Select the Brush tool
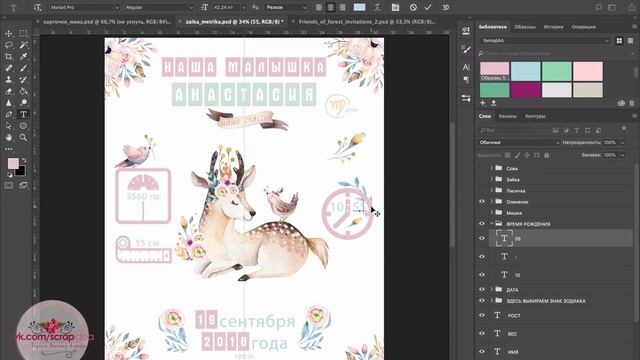 (x=24, y=68)
